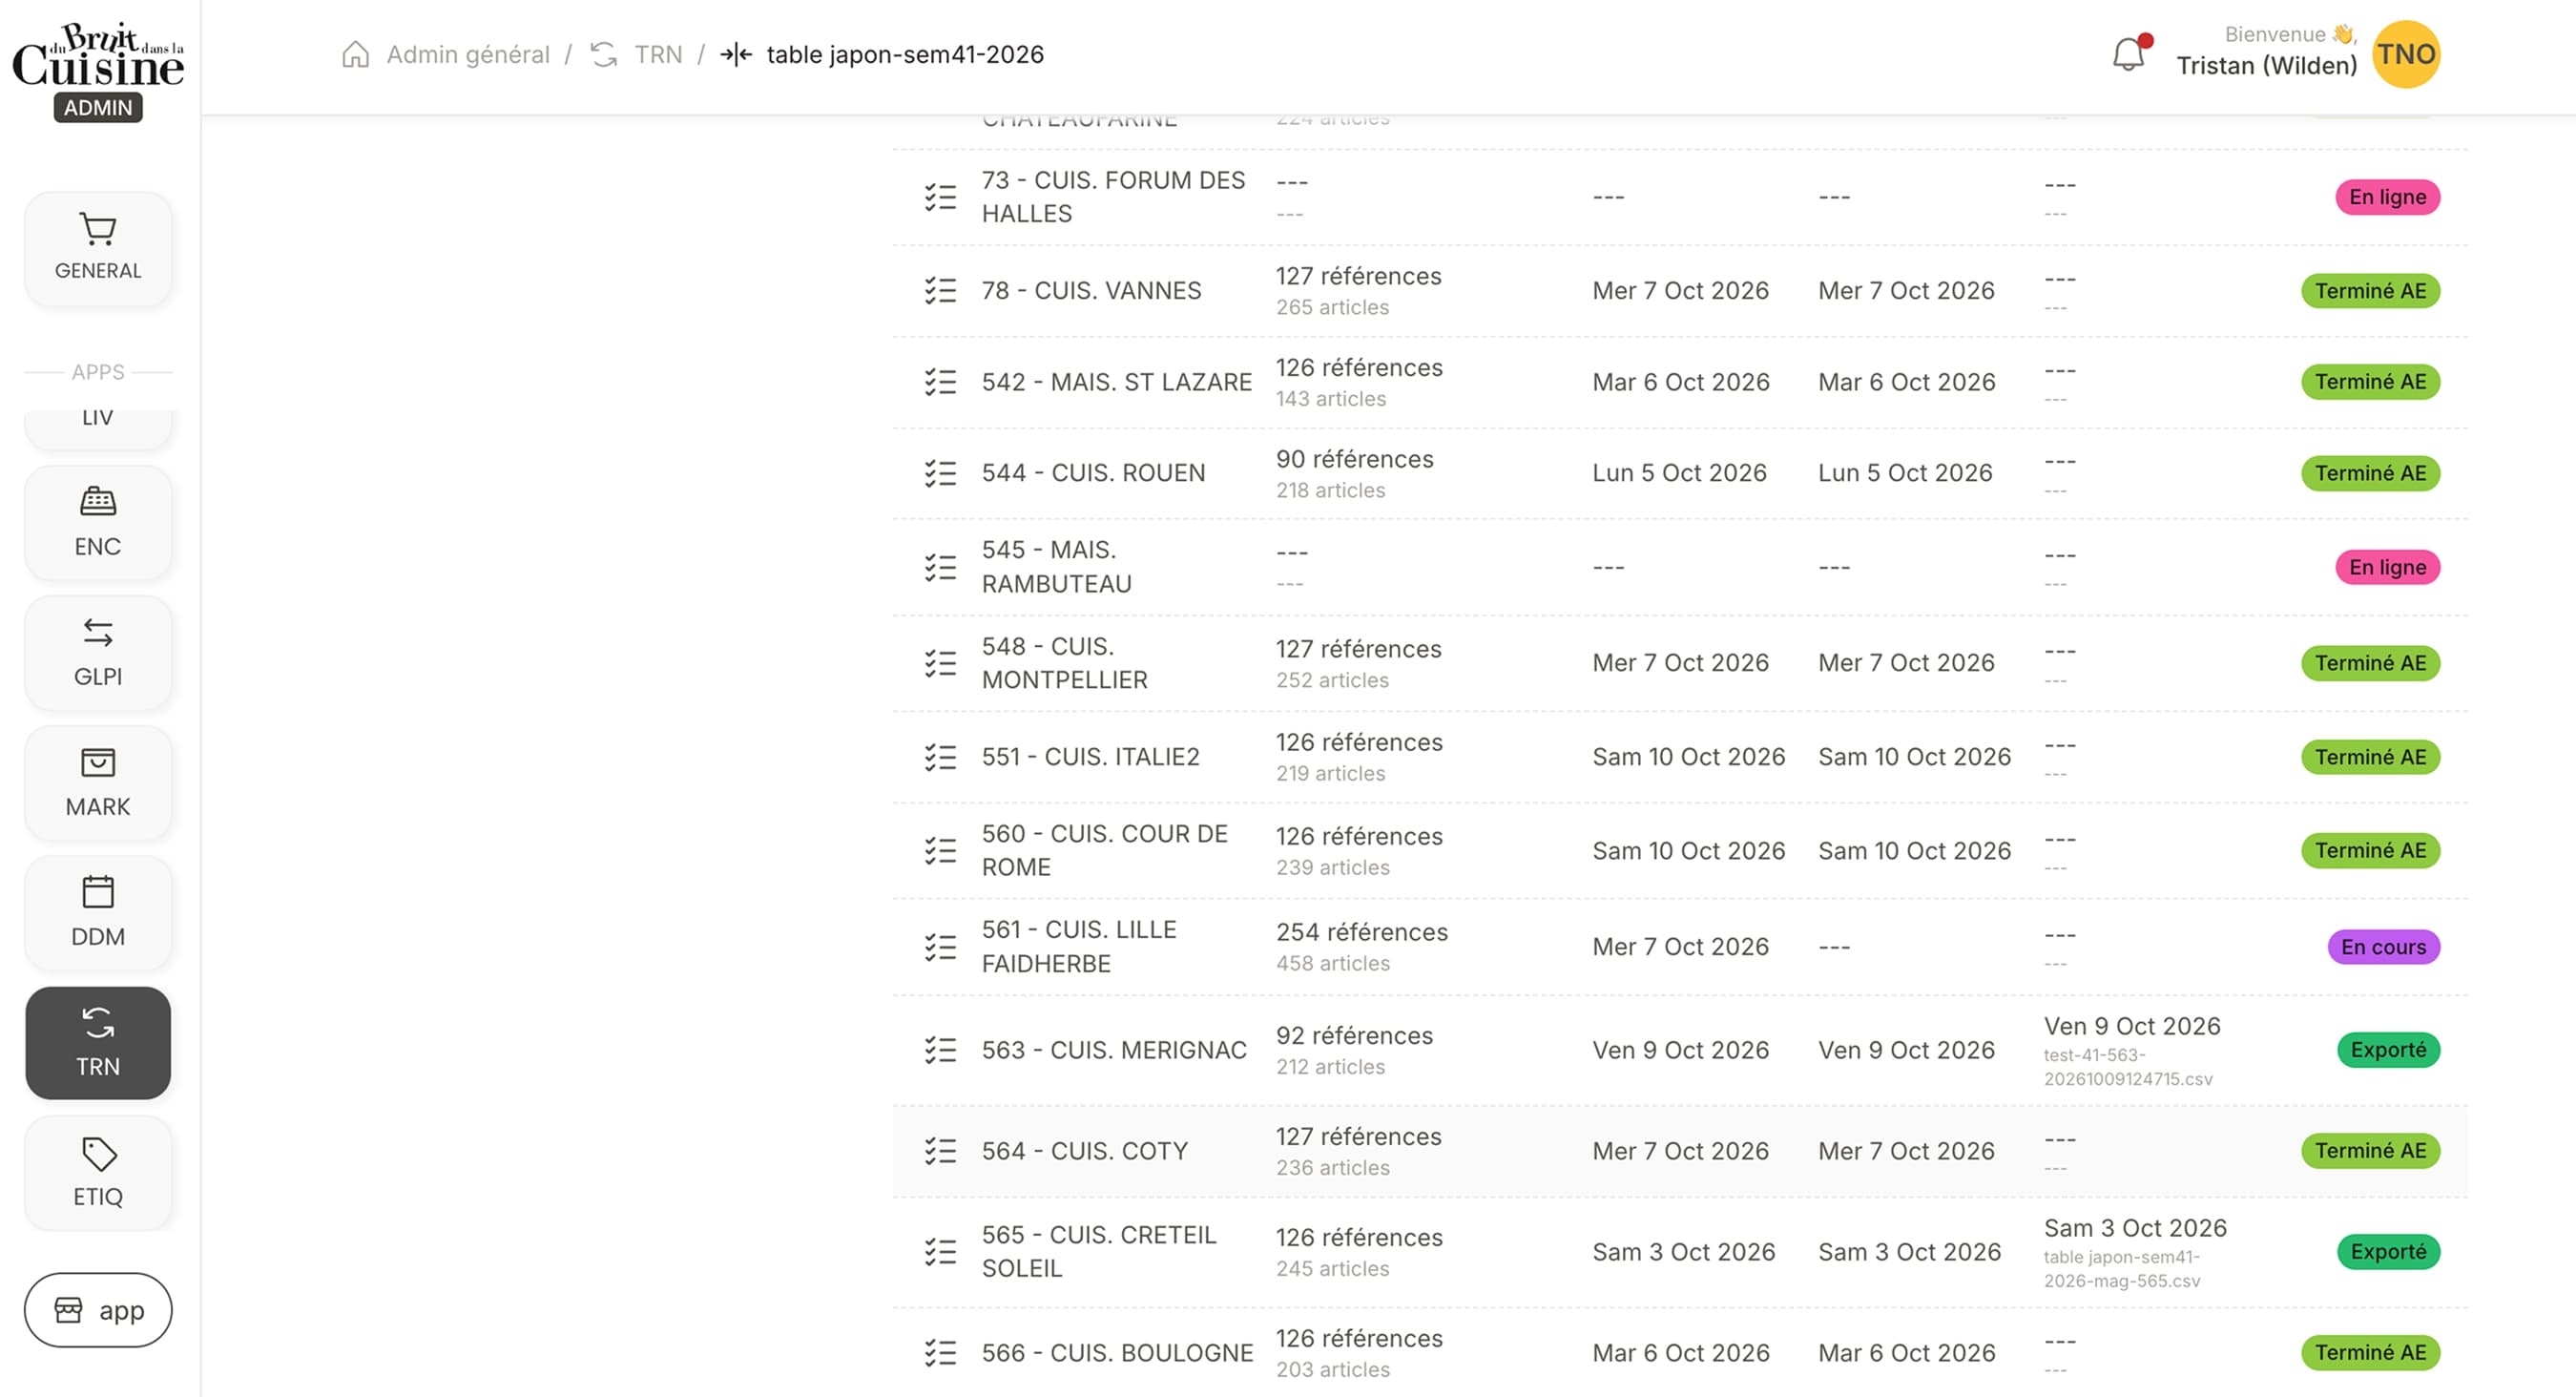Viewport: 2576px width, 1397px height.
Task: Open list icon for 564 - CUIS. COTY
Action: tap(940, 1151)
